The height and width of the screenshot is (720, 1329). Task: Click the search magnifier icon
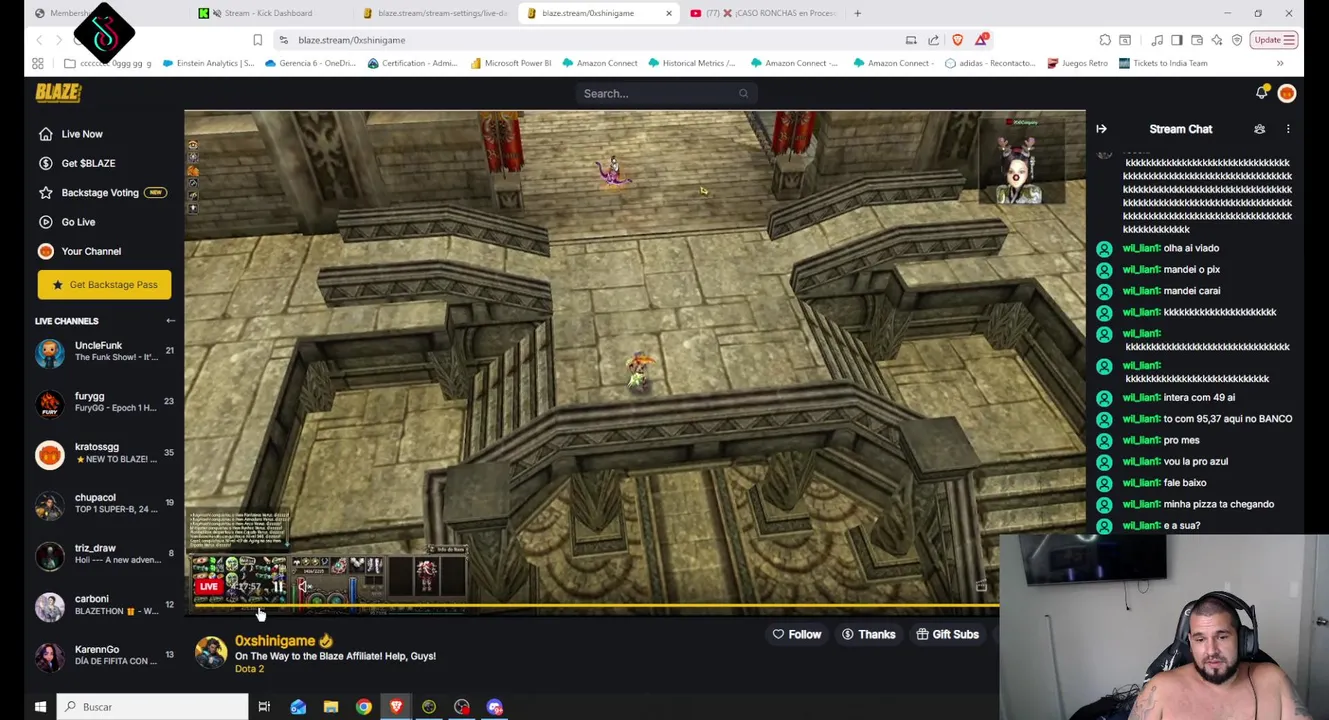tap(743, 93)
